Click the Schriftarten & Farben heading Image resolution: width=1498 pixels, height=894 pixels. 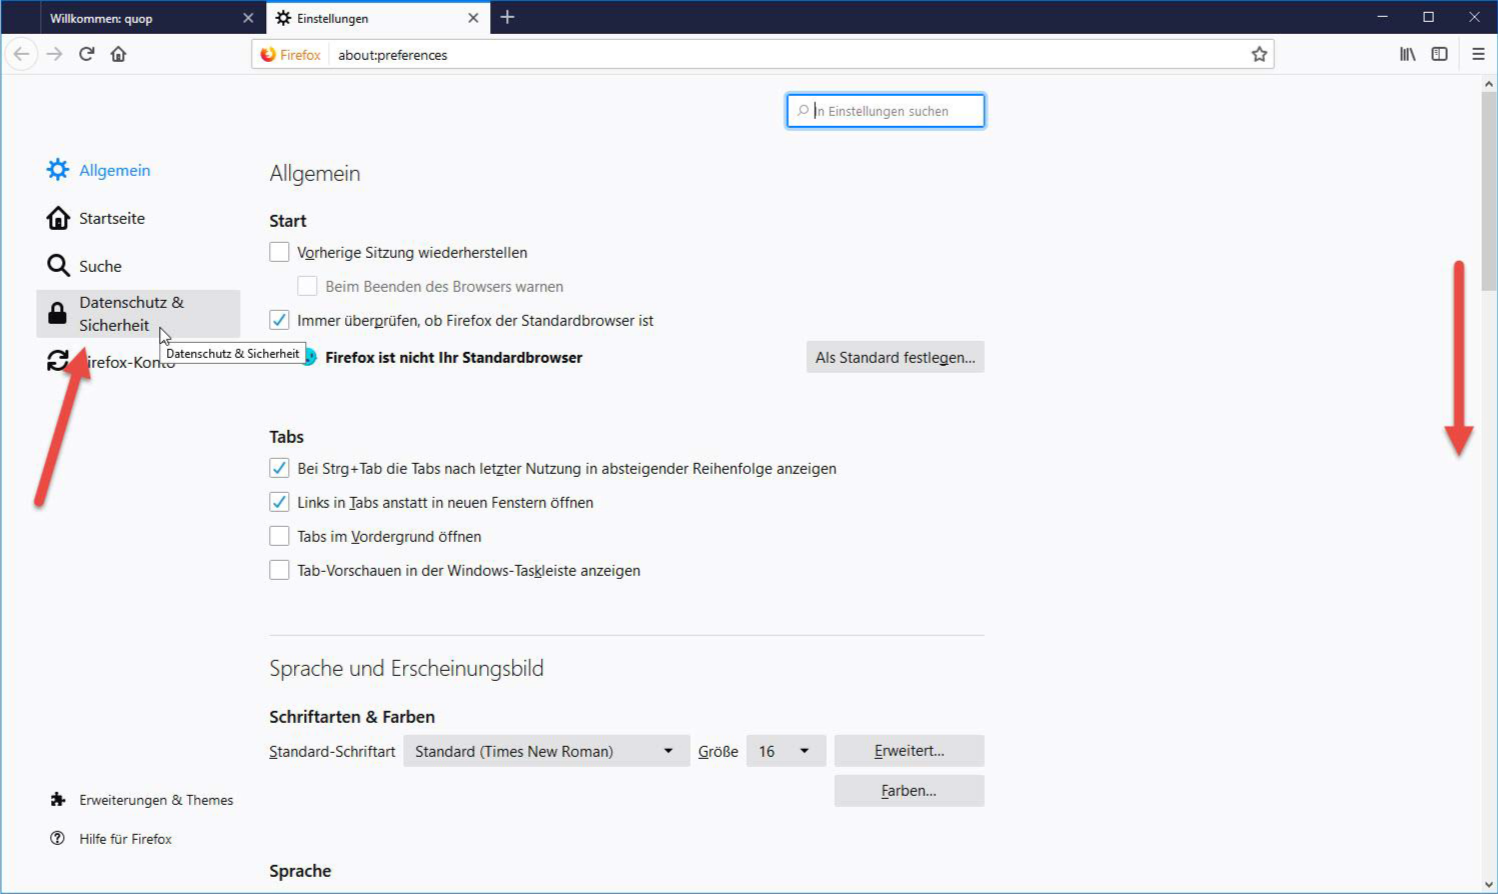point(352,717)
